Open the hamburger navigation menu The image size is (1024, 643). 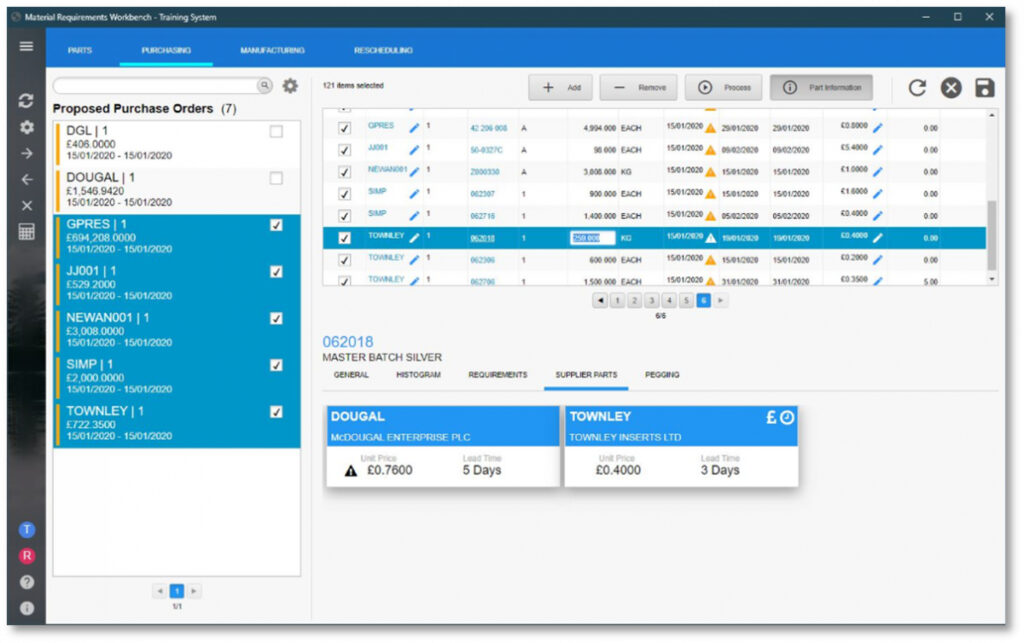(27, 46)
